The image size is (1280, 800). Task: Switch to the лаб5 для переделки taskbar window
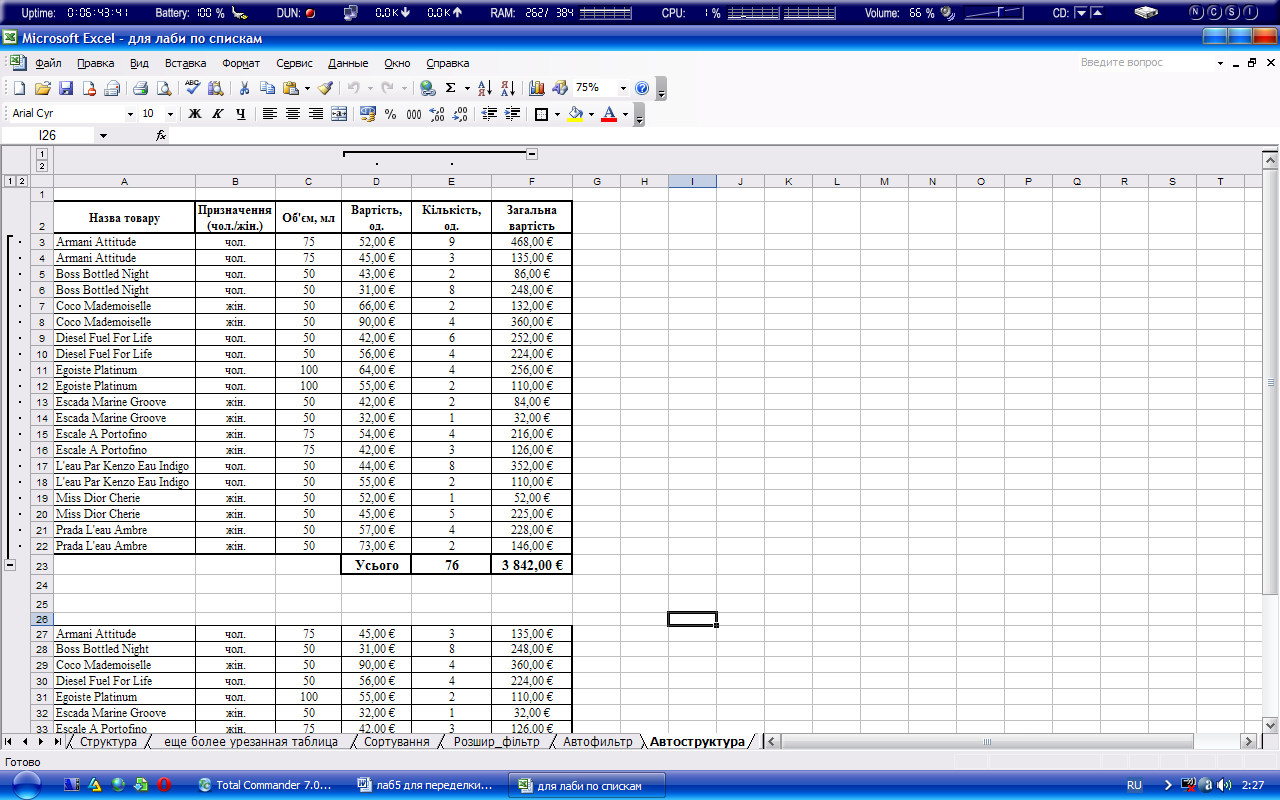430,785
